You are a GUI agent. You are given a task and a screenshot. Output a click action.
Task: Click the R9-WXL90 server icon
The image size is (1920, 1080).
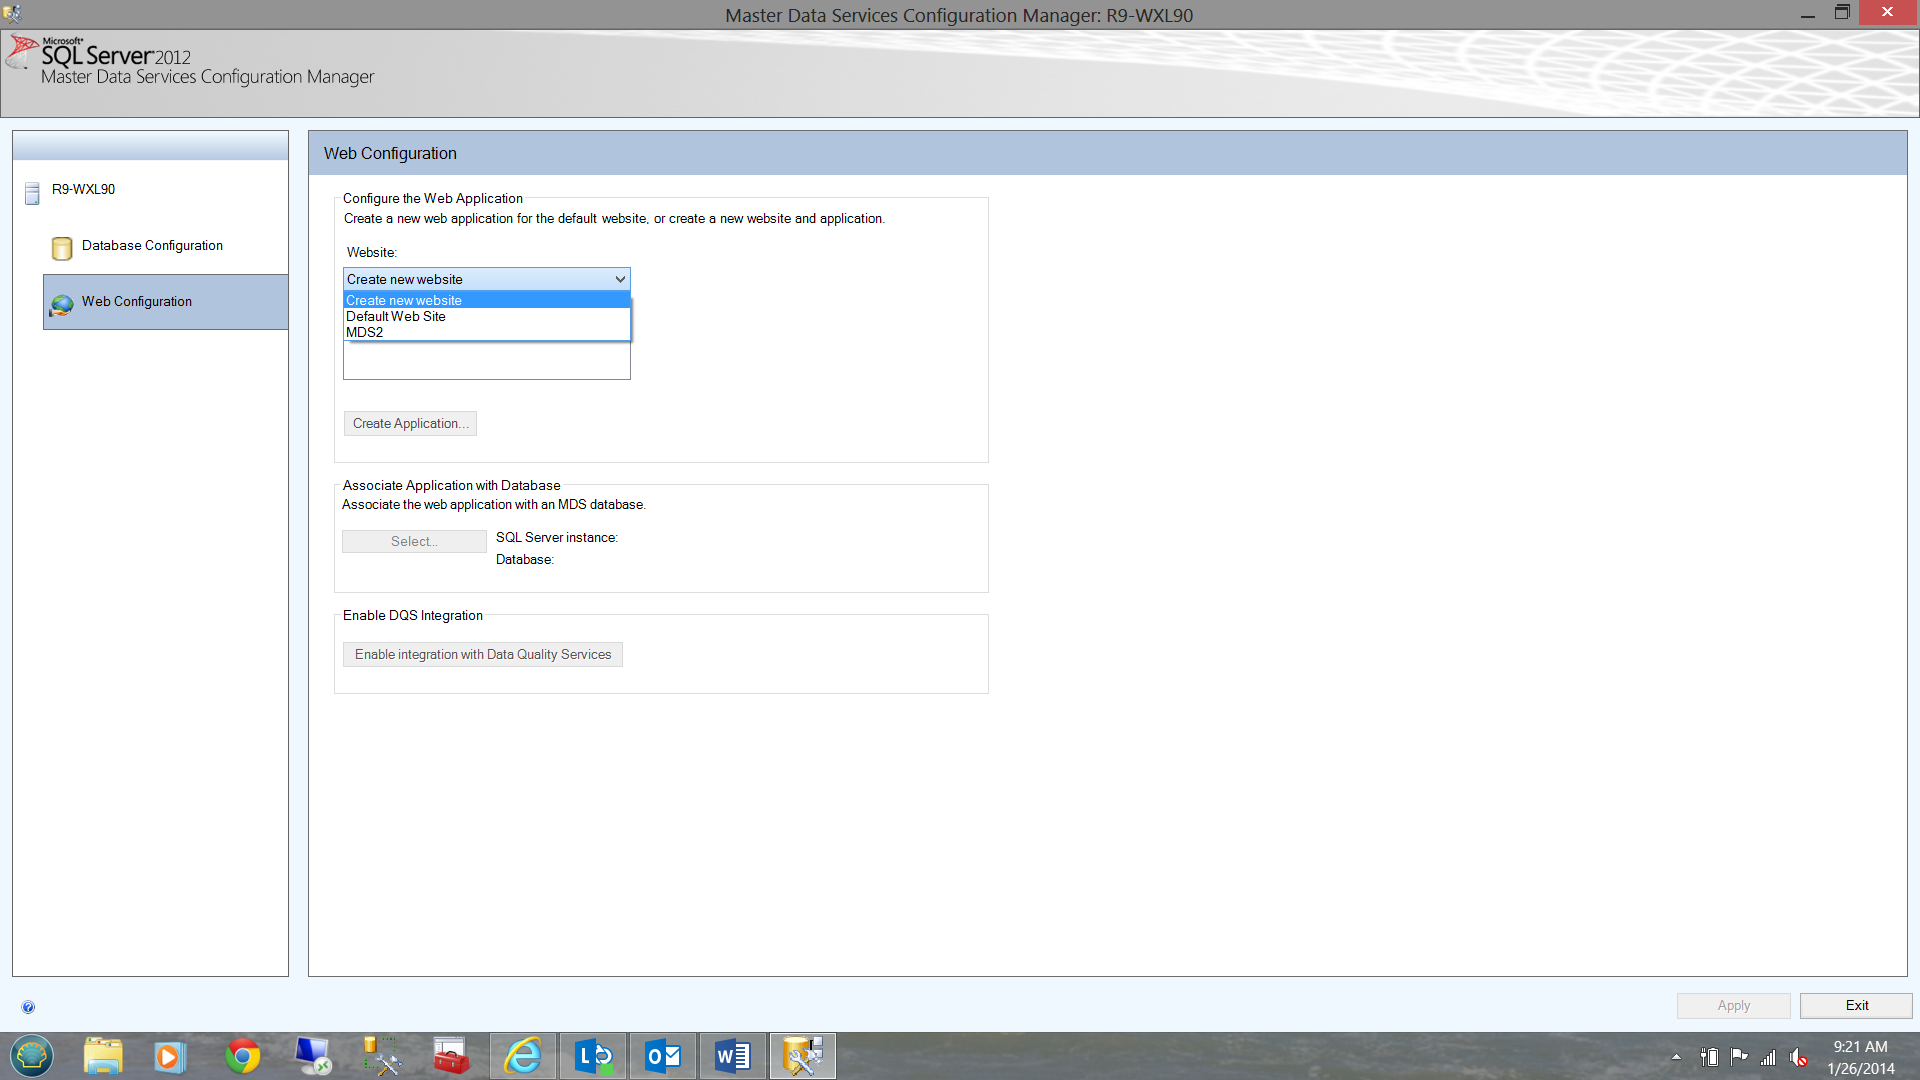click(32, 192)
